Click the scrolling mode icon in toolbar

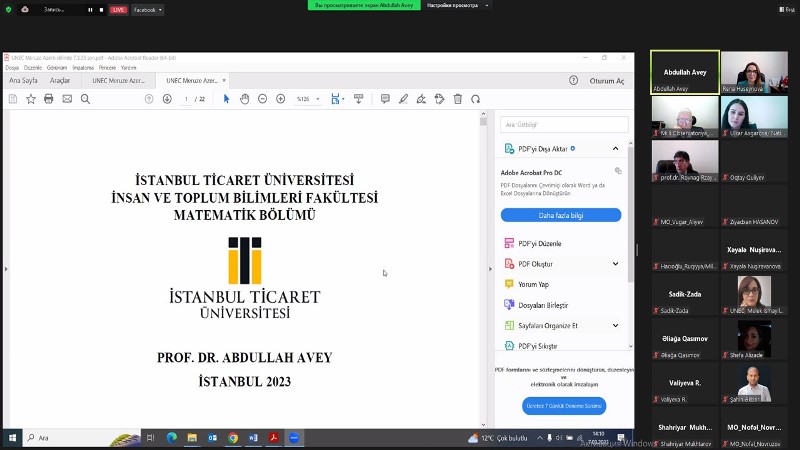click(x=359, y=99)
